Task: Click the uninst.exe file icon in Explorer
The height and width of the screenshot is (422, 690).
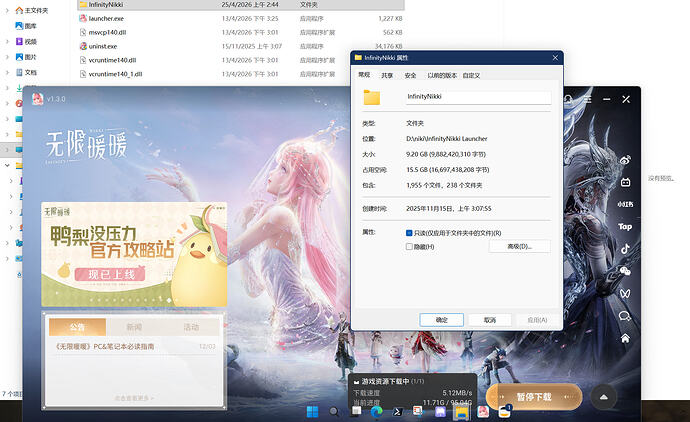Action: [x=83, y=46]
